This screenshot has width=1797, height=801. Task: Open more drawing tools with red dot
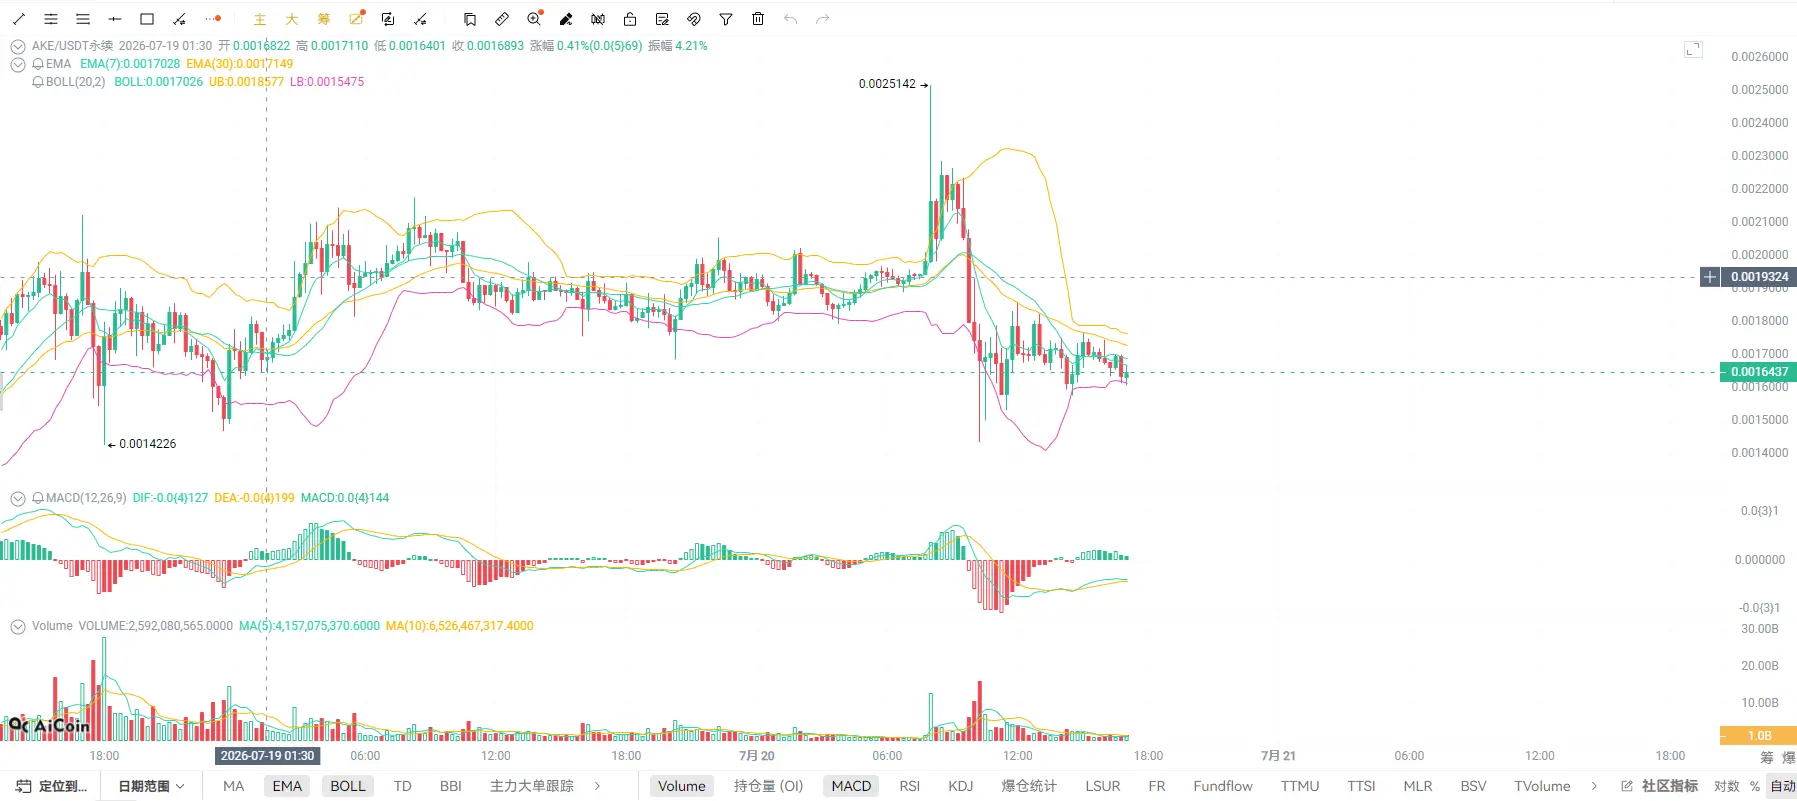click(x=212, y=19)
